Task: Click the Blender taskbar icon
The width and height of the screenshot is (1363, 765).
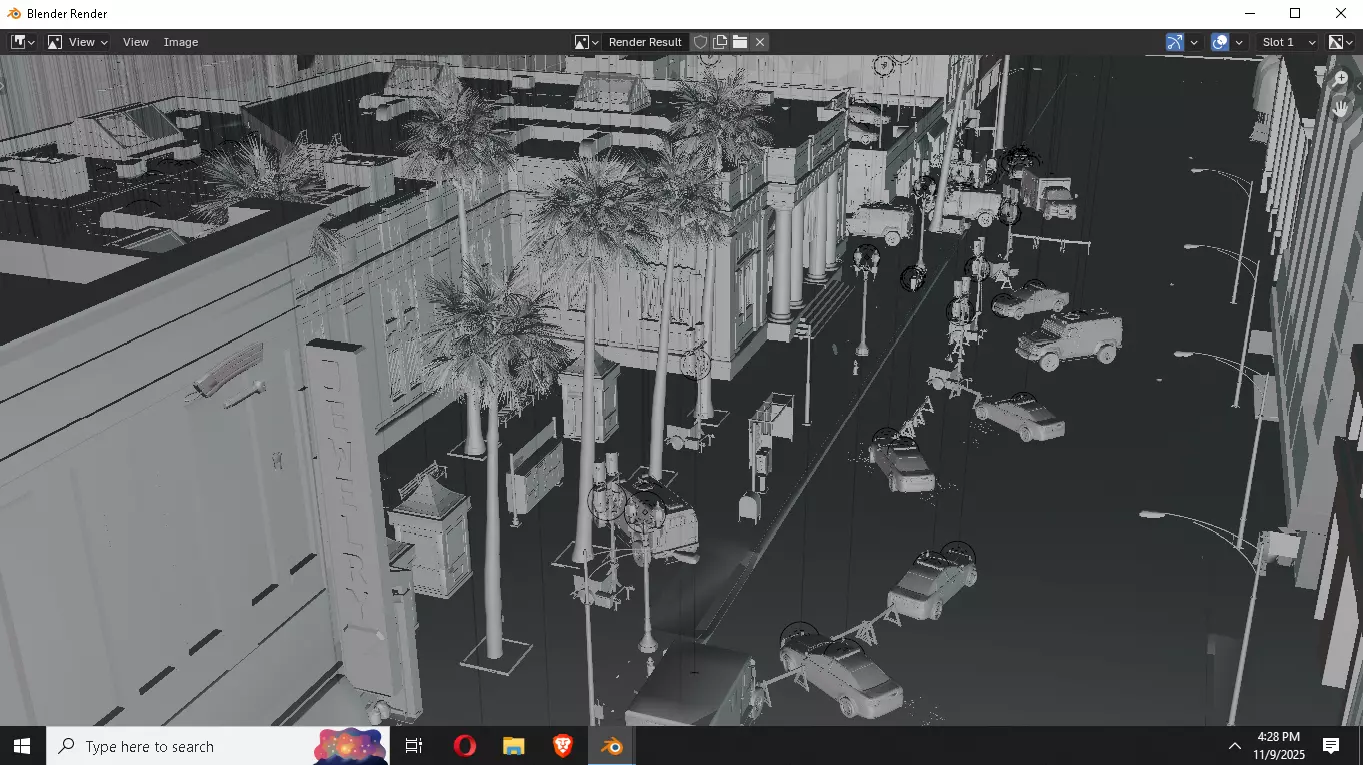Action: tap(611, 746)
